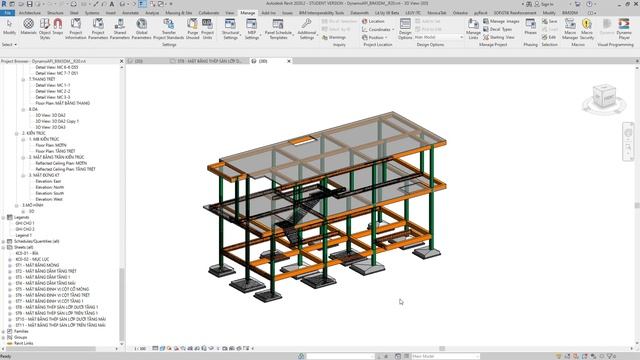Open Decal Types
This screenshot has height=360, width=640.
[498, 29]
